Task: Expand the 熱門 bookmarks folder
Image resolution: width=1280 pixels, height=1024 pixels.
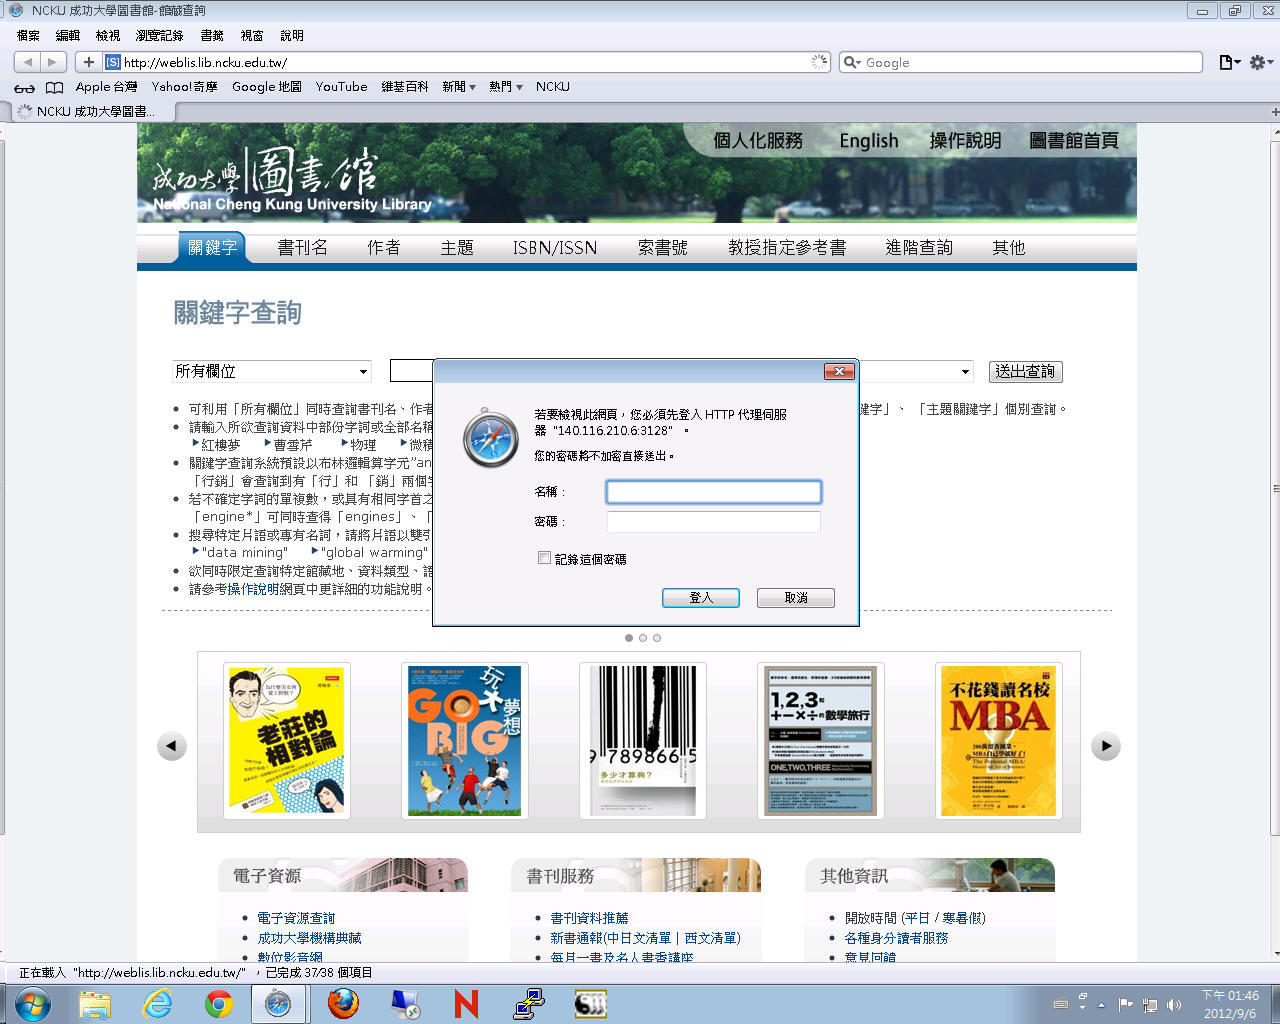Action: tap(506, 87)
